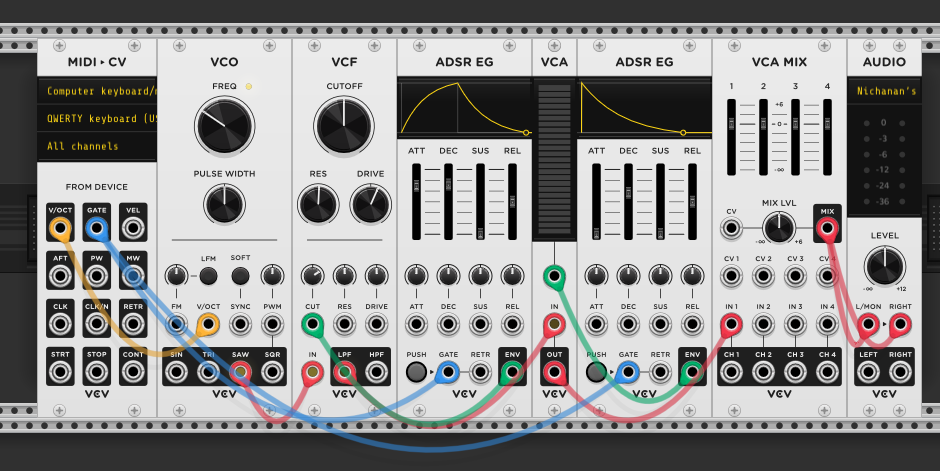Select the AFT aftertouch jack on MIDI-CV
Viewport: 940px width, 471px height.
point(61,276)
